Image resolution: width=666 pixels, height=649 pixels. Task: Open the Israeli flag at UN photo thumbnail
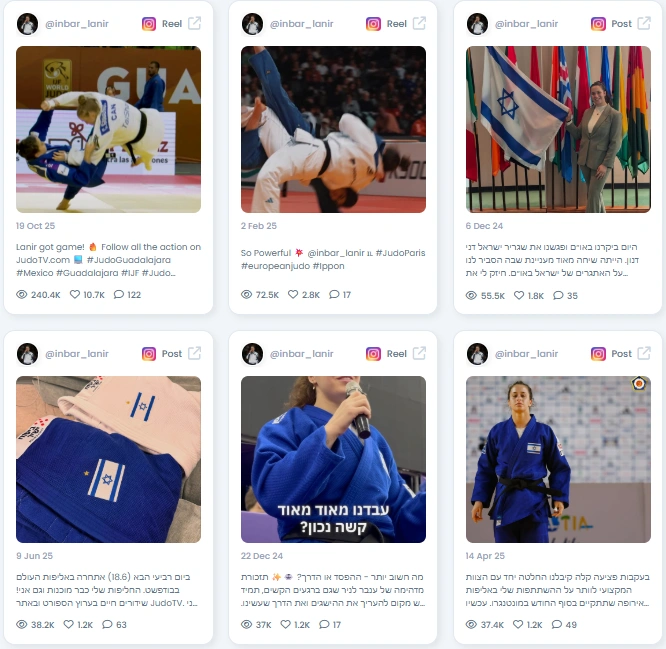[558, 130]
